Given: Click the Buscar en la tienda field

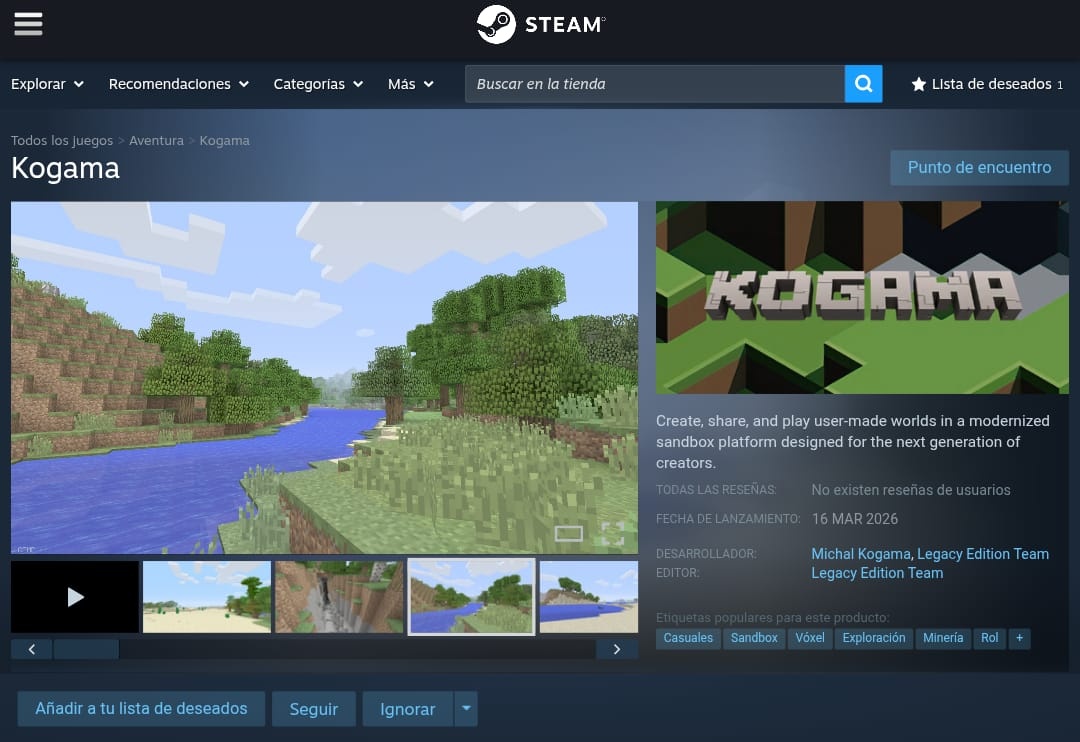Looking at the screenshot, I should [655, 84].
